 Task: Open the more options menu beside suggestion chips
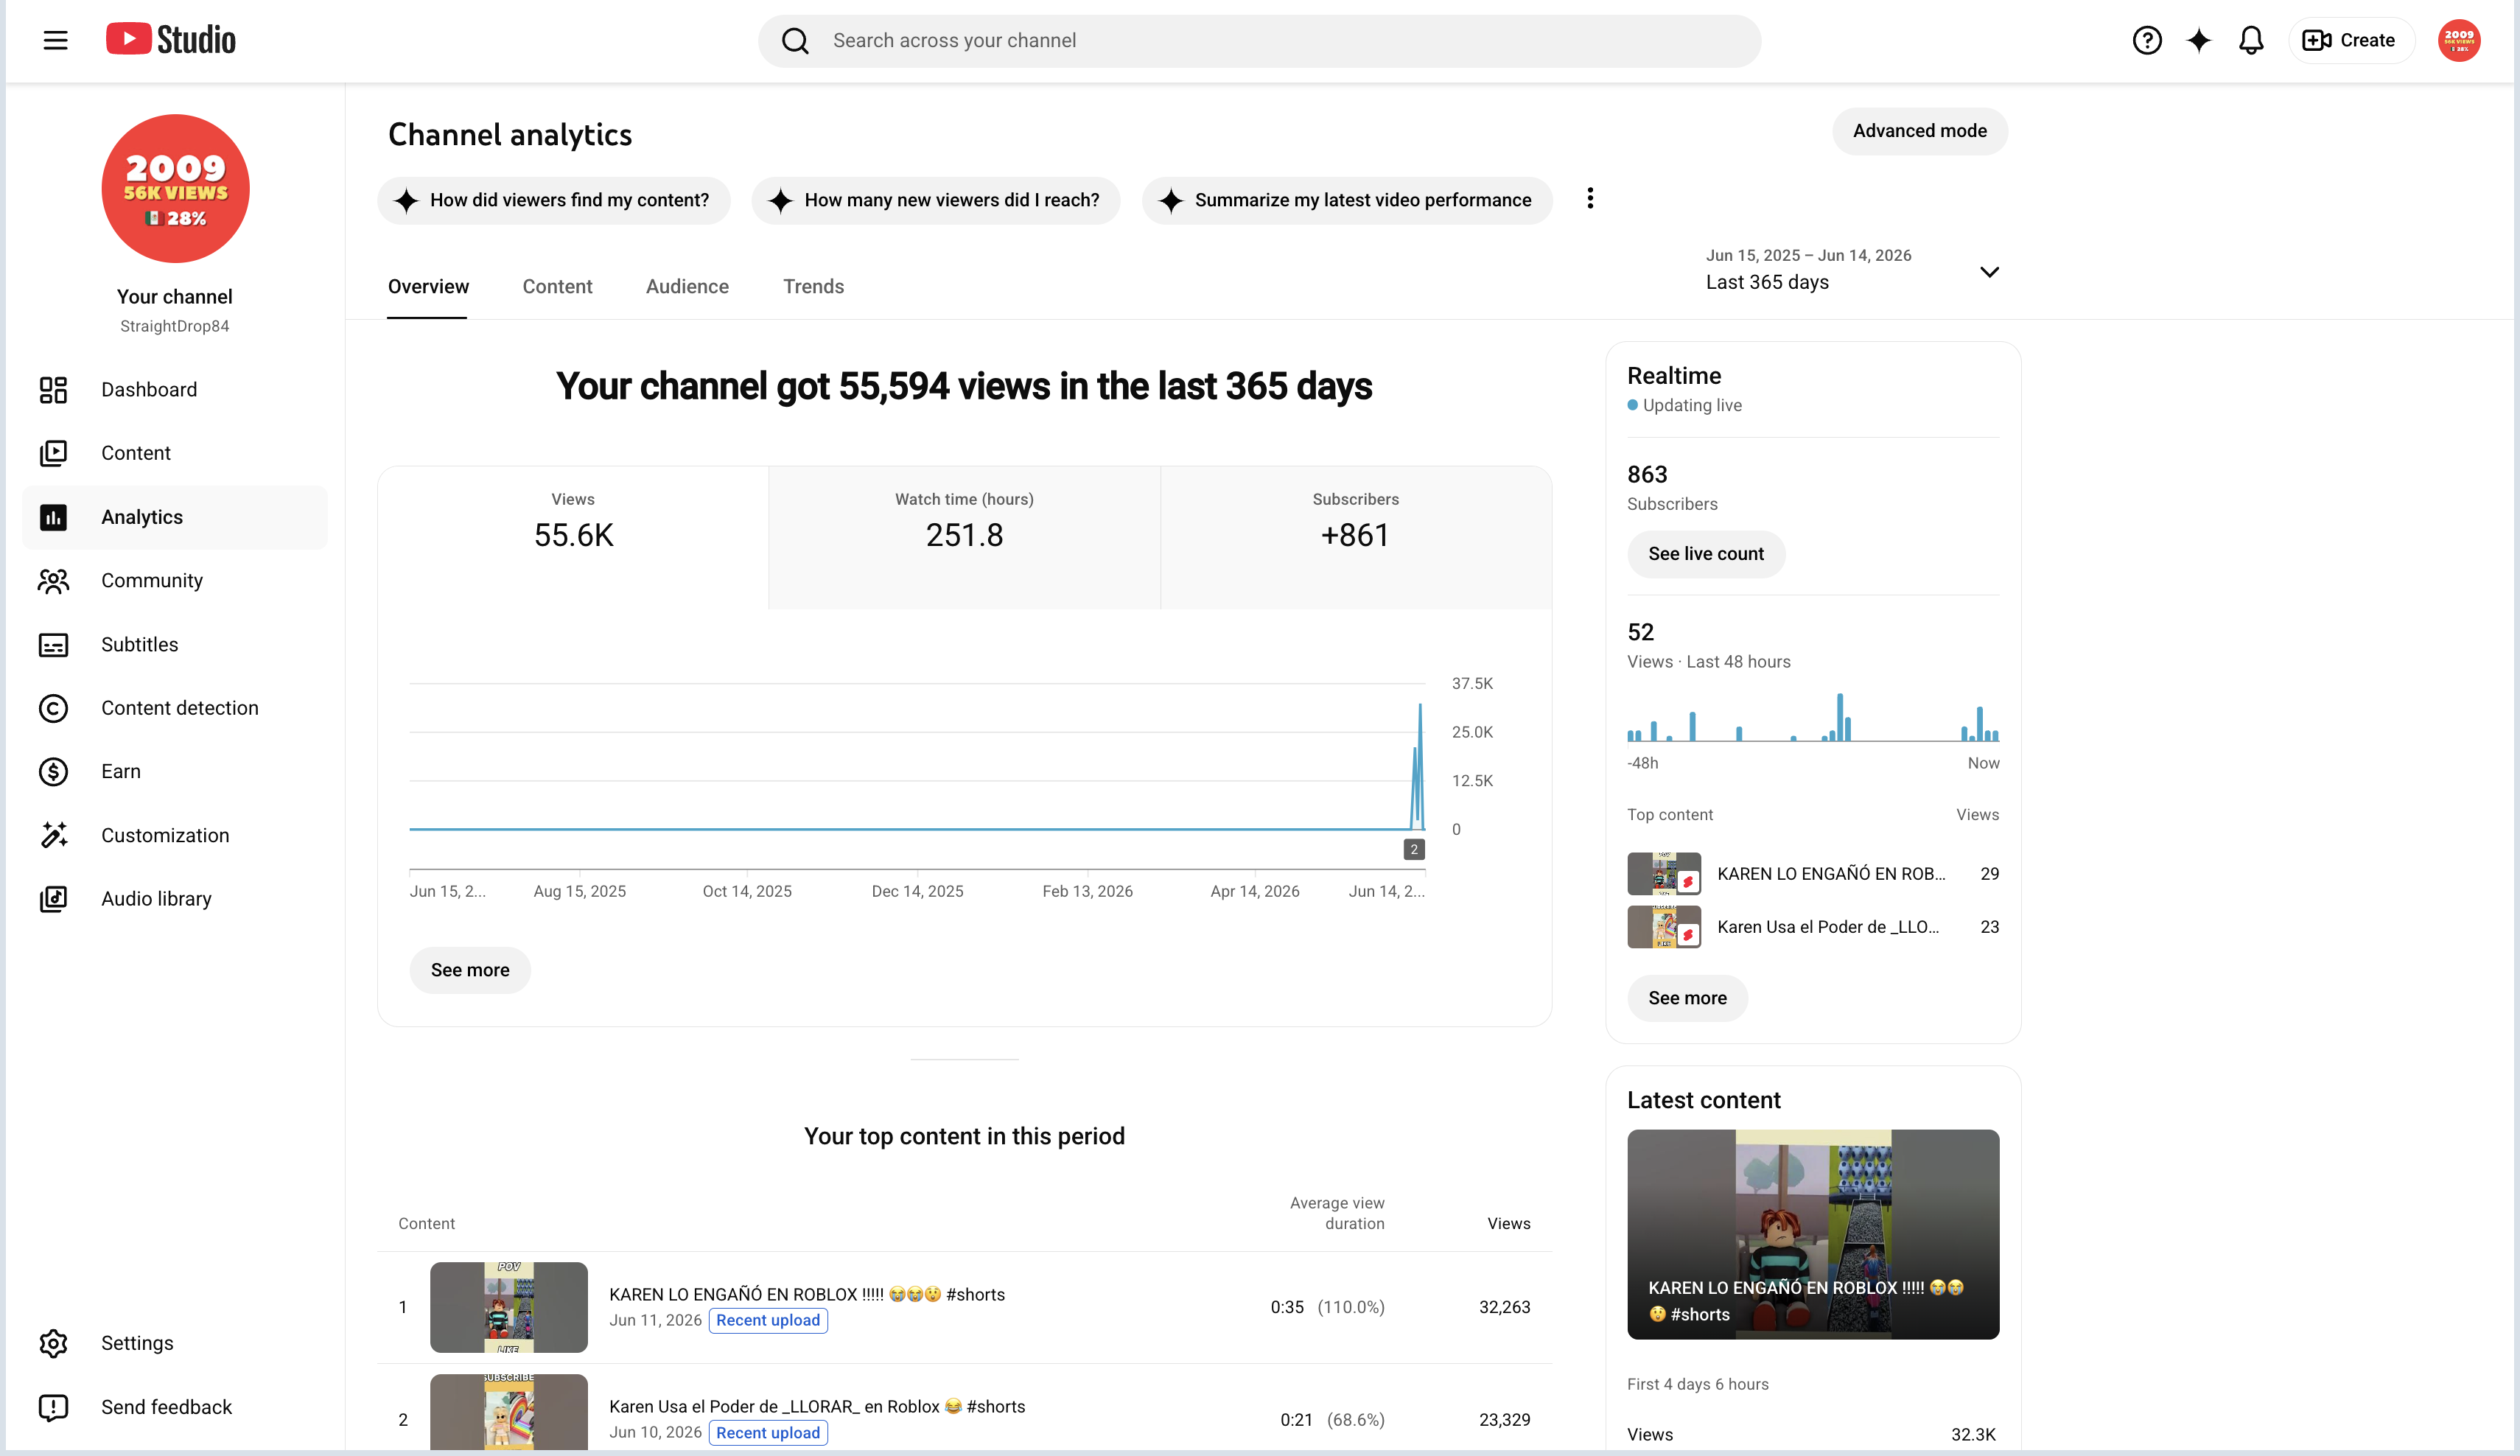(x=1589, y=199)
